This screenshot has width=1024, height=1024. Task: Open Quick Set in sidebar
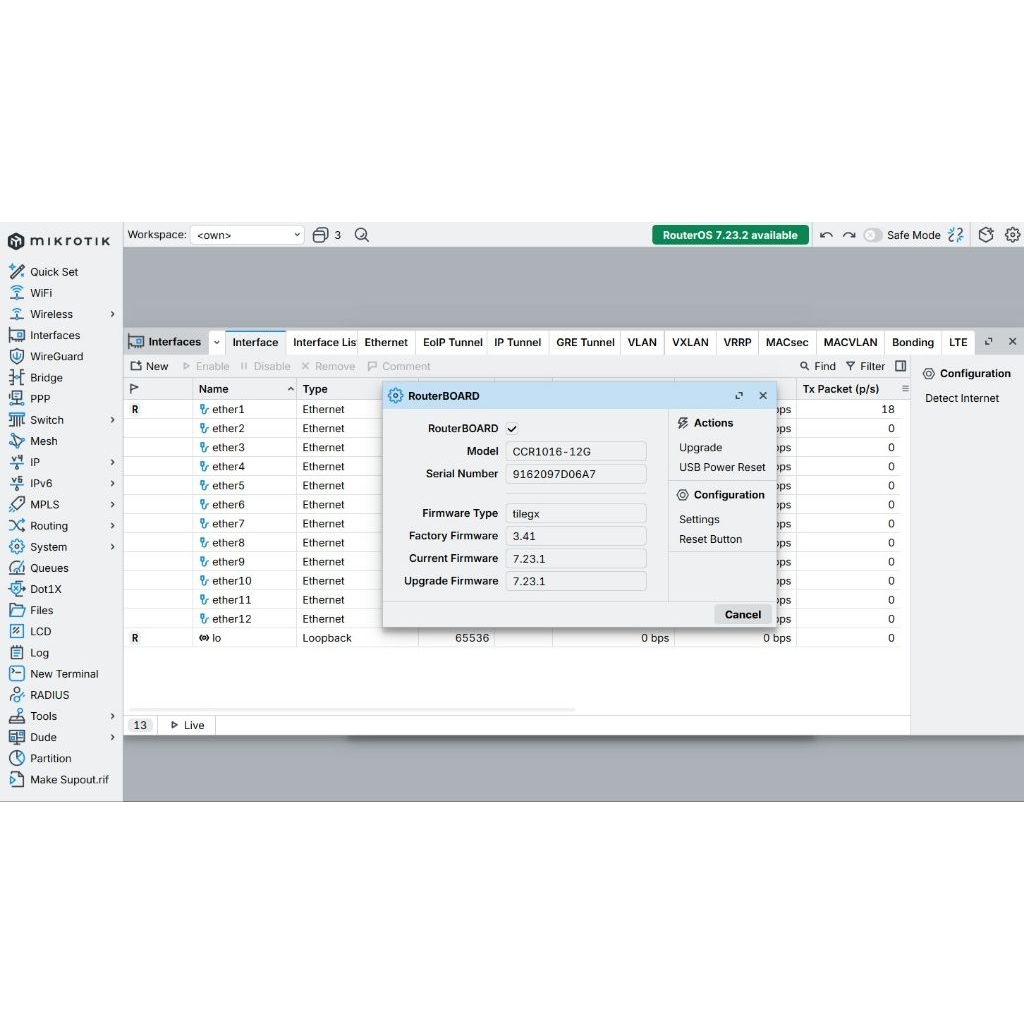tap(54, 272)
